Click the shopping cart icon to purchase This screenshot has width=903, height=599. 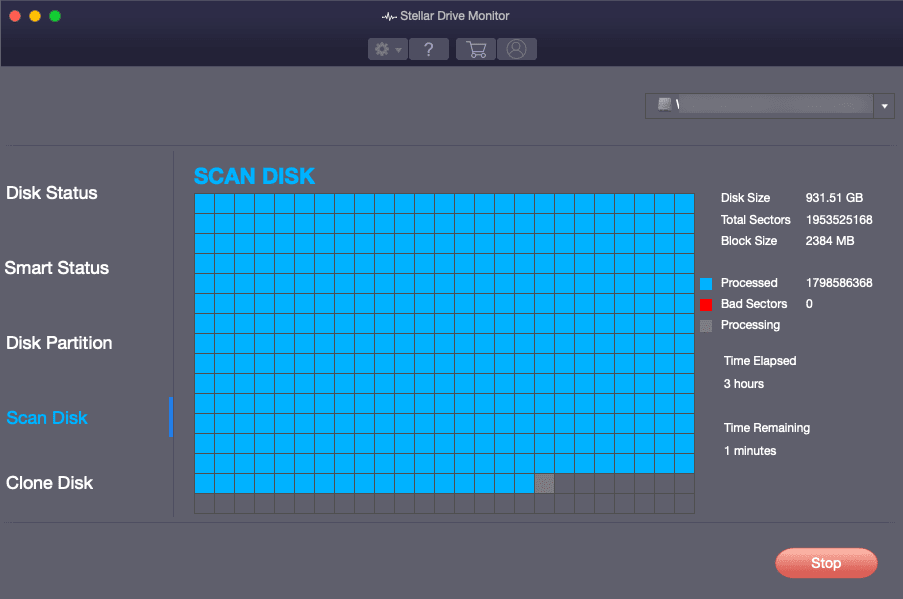pos(475,48)
